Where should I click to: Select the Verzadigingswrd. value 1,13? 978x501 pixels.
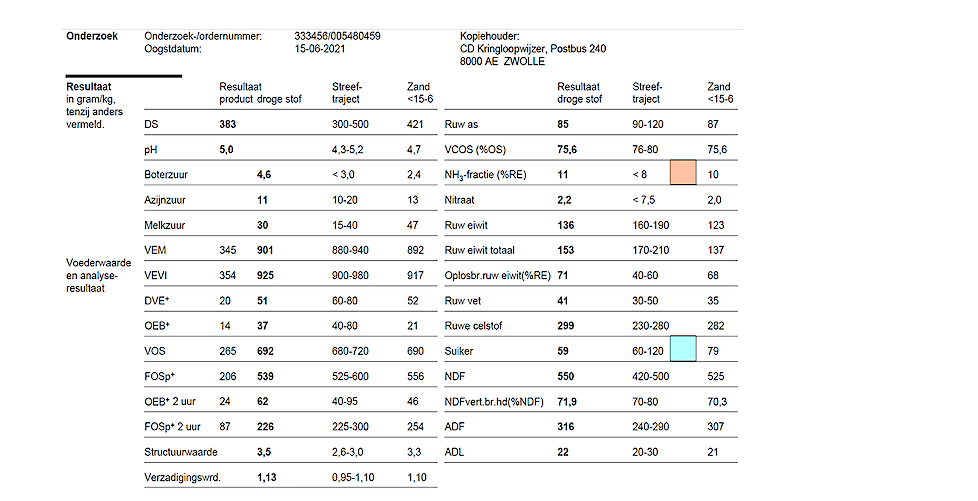[267, 478]
